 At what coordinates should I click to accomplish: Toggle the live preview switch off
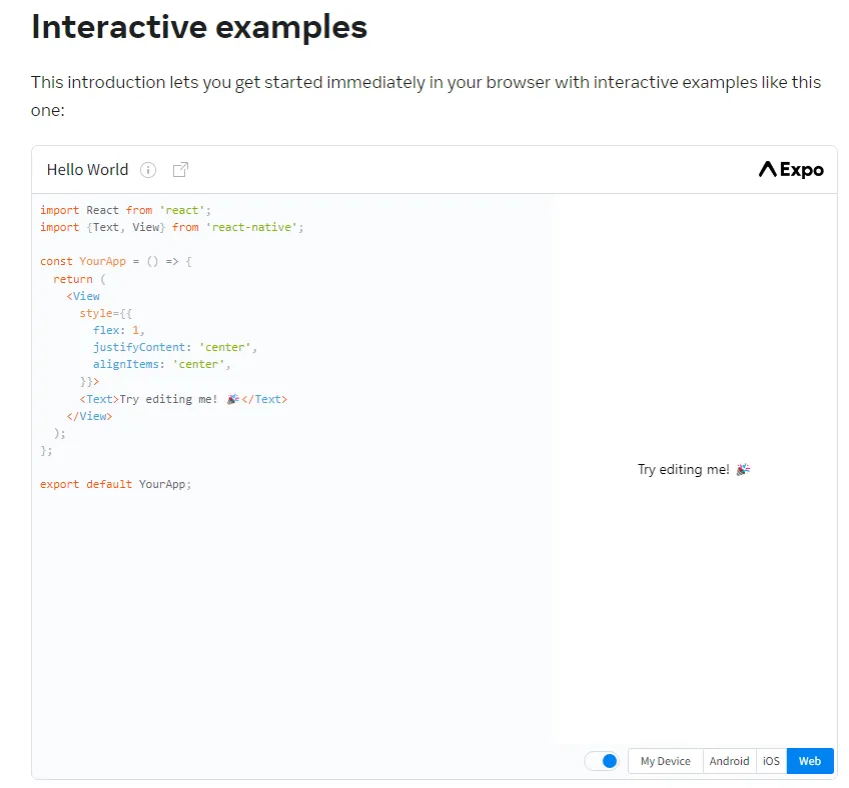point(602,760)
